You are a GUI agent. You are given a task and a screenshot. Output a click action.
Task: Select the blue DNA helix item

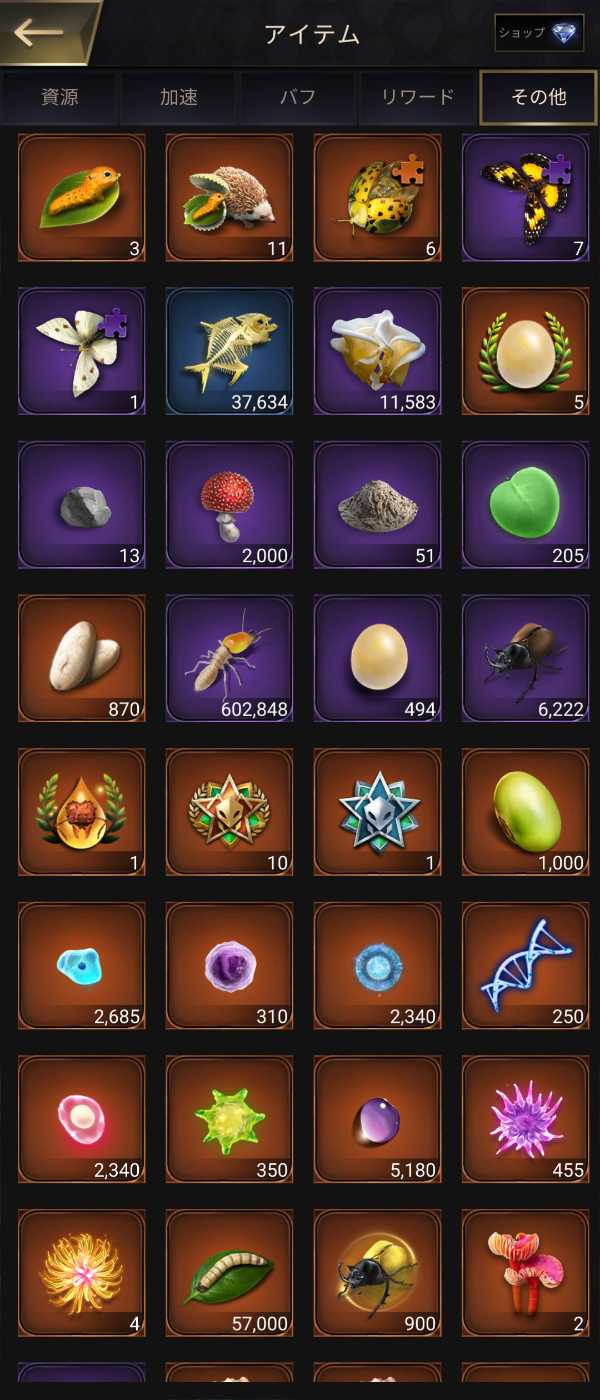[x=526, y=967]
